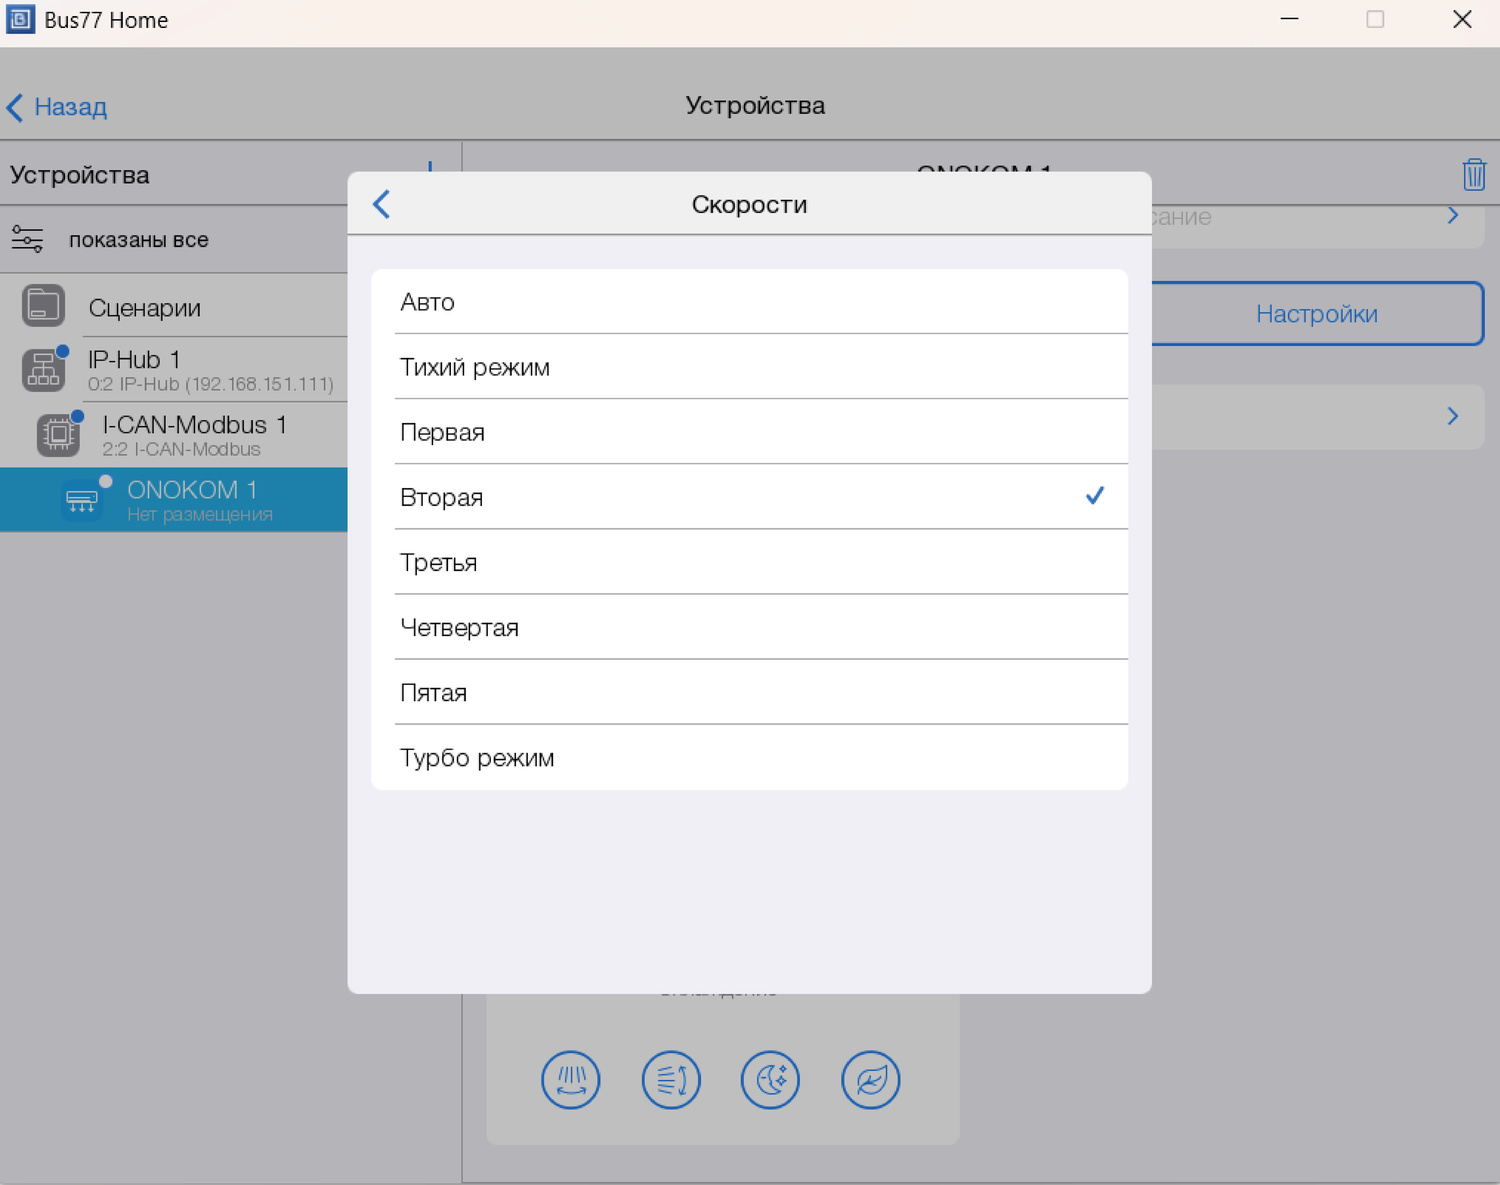Pick Турбо режим from the list
This screenshot has width=1500, height=1185.
click(x=749, y=757)
